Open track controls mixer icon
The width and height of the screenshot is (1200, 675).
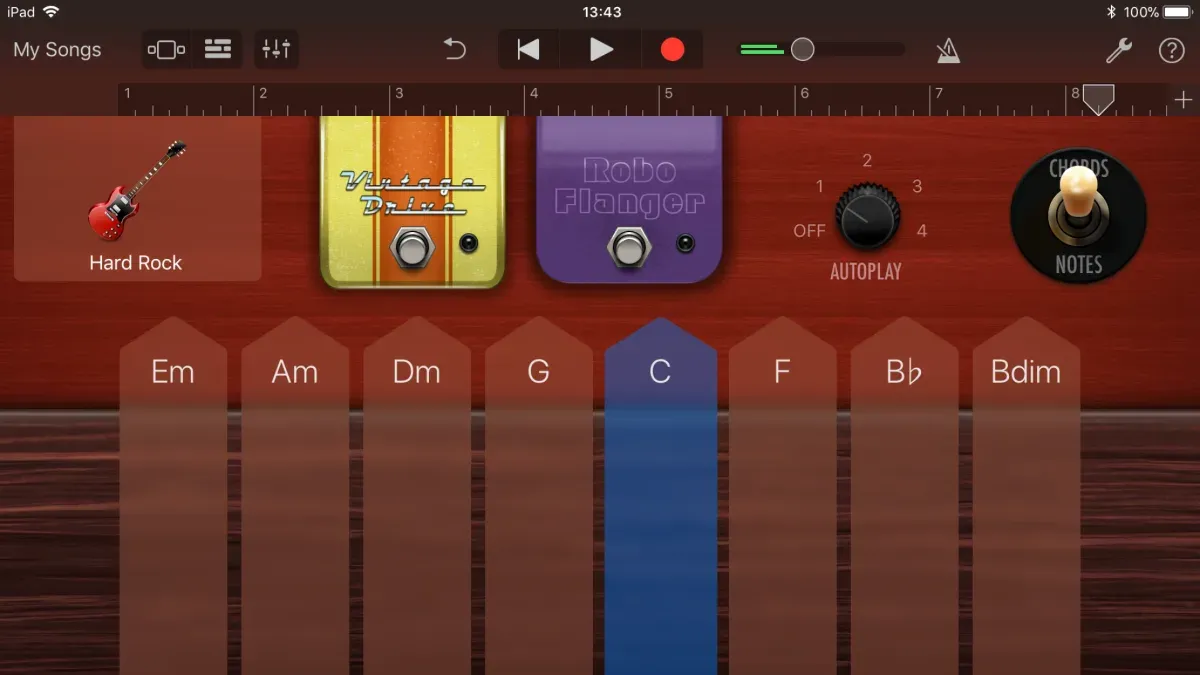[x=275, y=49]
